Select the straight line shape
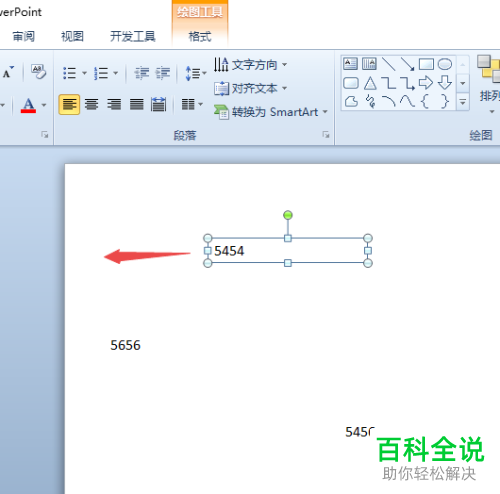 point(388,64)
